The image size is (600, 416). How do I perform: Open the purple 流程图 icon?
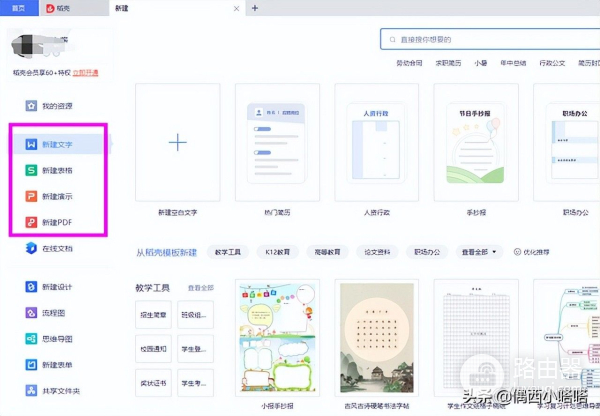[31, 313]
